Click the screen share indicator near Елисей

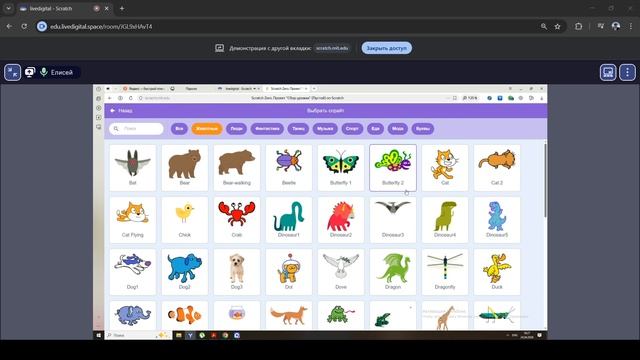[30, 72]
